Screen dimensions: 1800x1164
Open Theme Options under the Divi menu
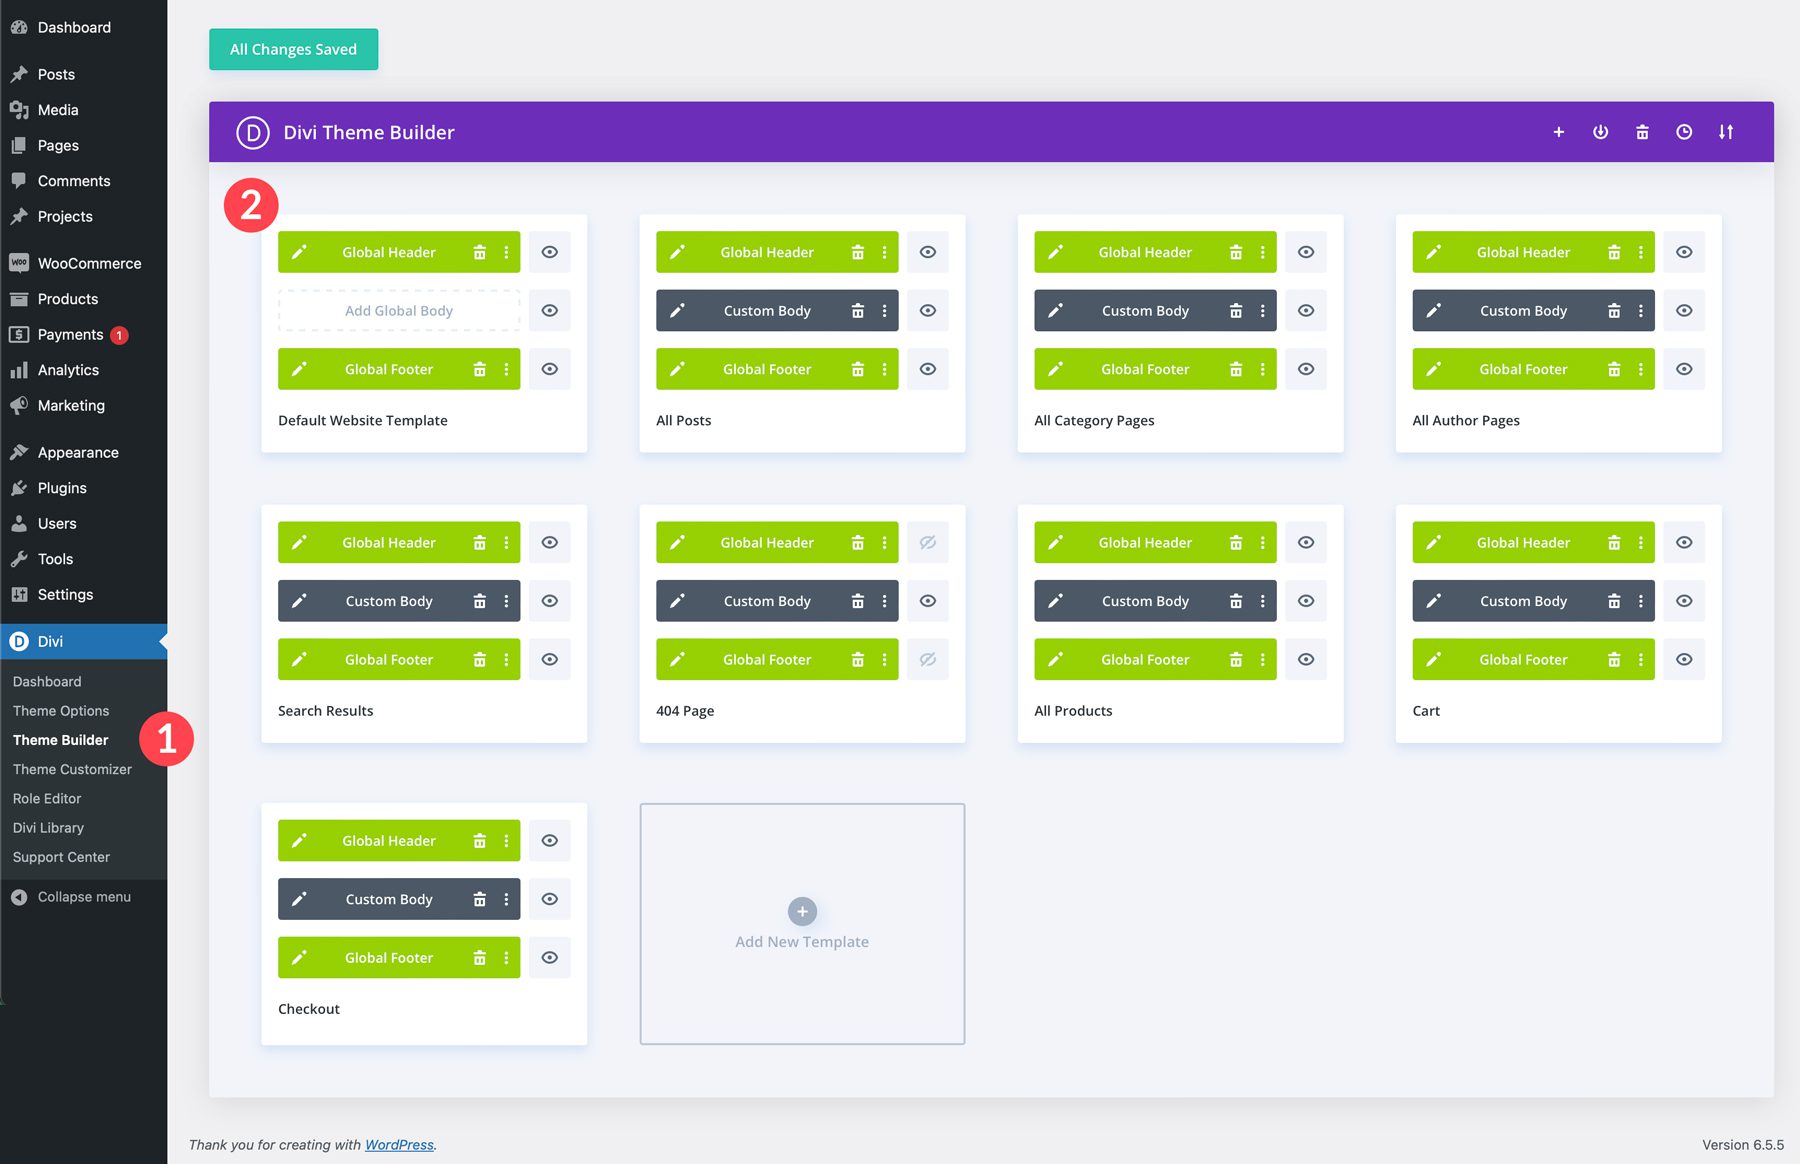pyautogui.click(x=61, y=710)
